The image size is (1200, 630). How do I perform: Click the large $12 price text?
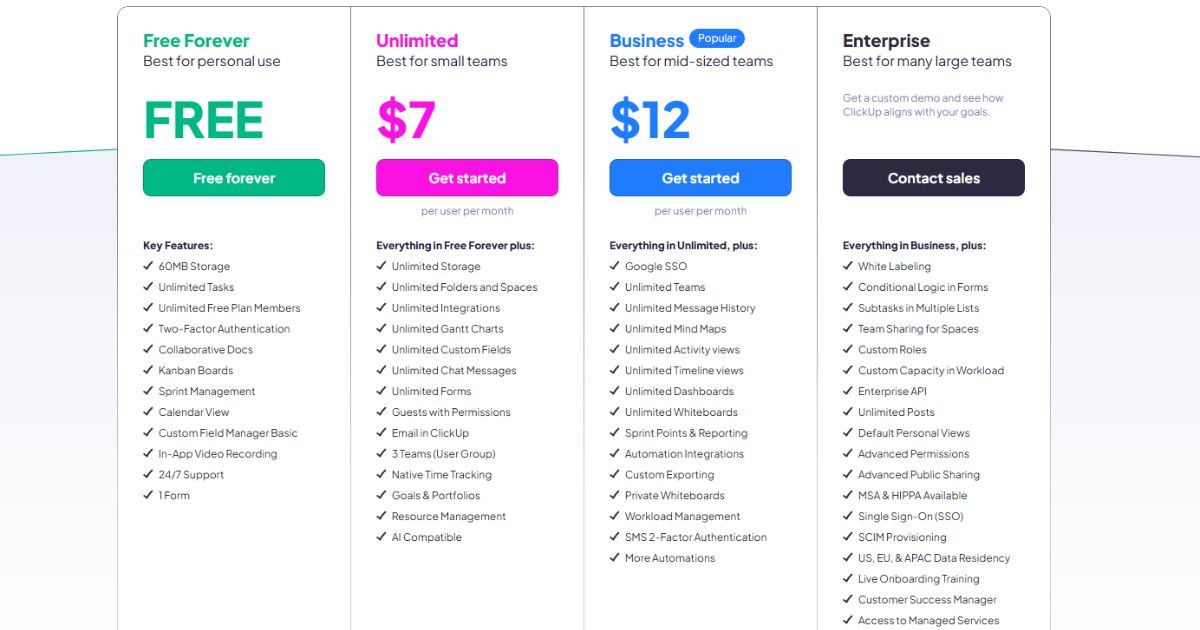pyautogui.click(x=650, y=121)
